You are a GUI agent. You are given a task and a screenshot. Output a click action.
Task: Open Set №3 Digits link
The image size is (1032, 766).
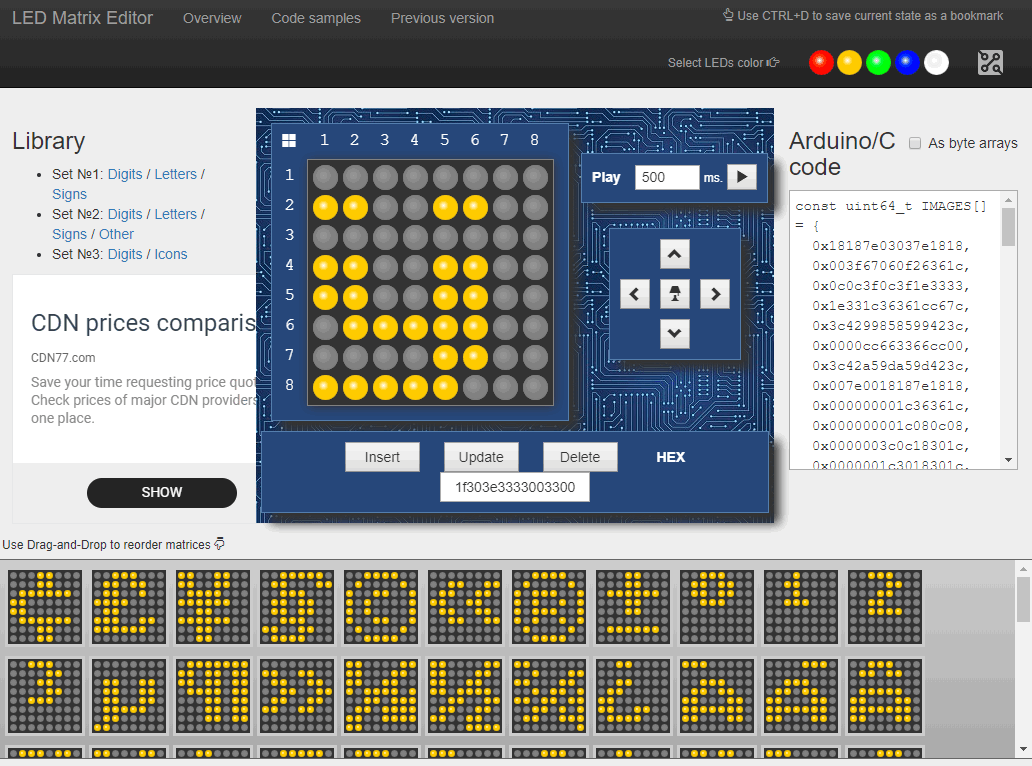click(125, 254)
